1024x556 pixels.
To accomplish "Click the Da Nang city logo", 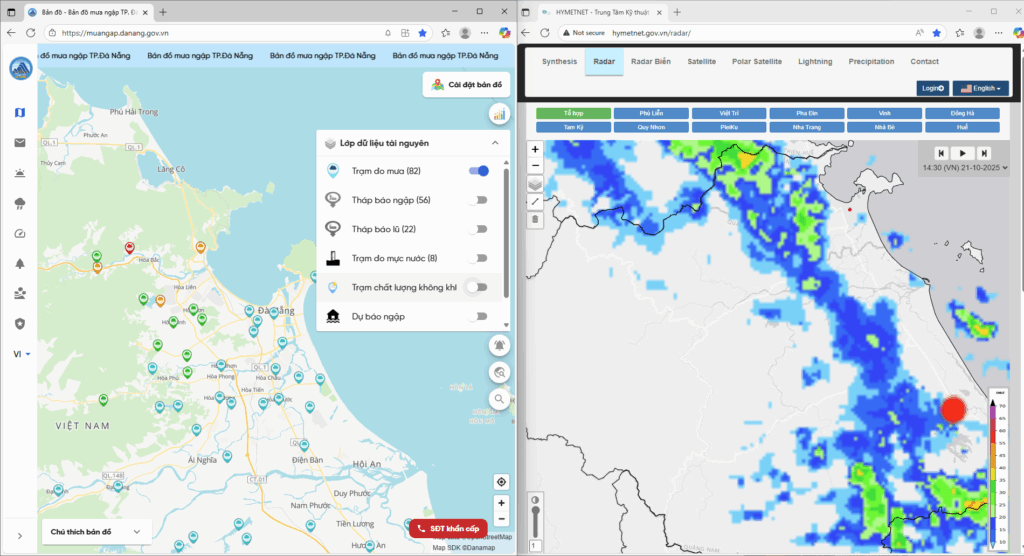I will click(21, 68).
